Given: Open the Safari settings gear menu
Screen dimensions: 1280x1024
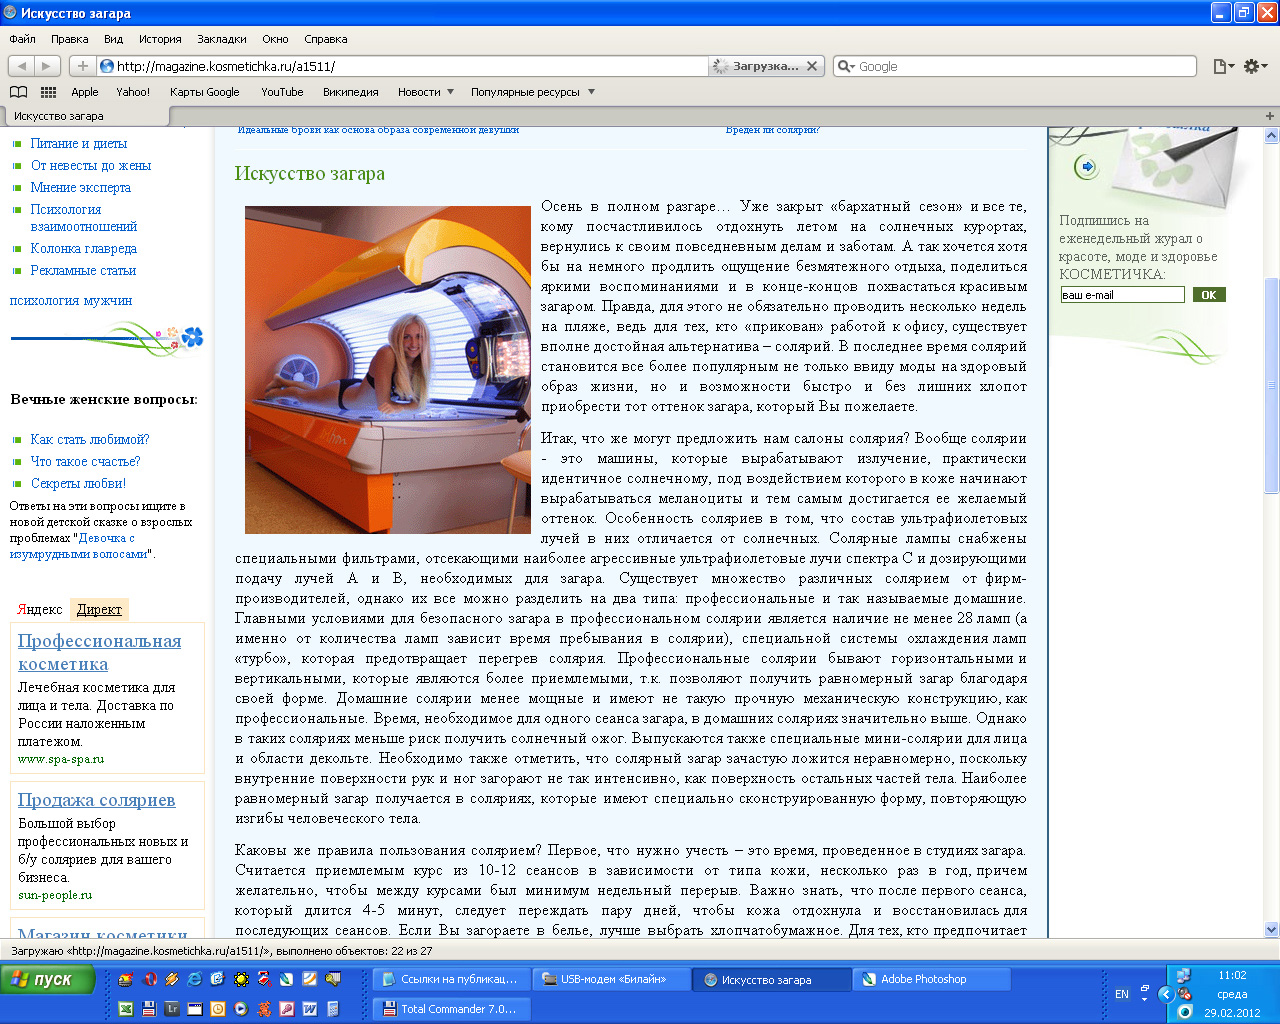Looking at the screenshot, I should pos(1256,66).
